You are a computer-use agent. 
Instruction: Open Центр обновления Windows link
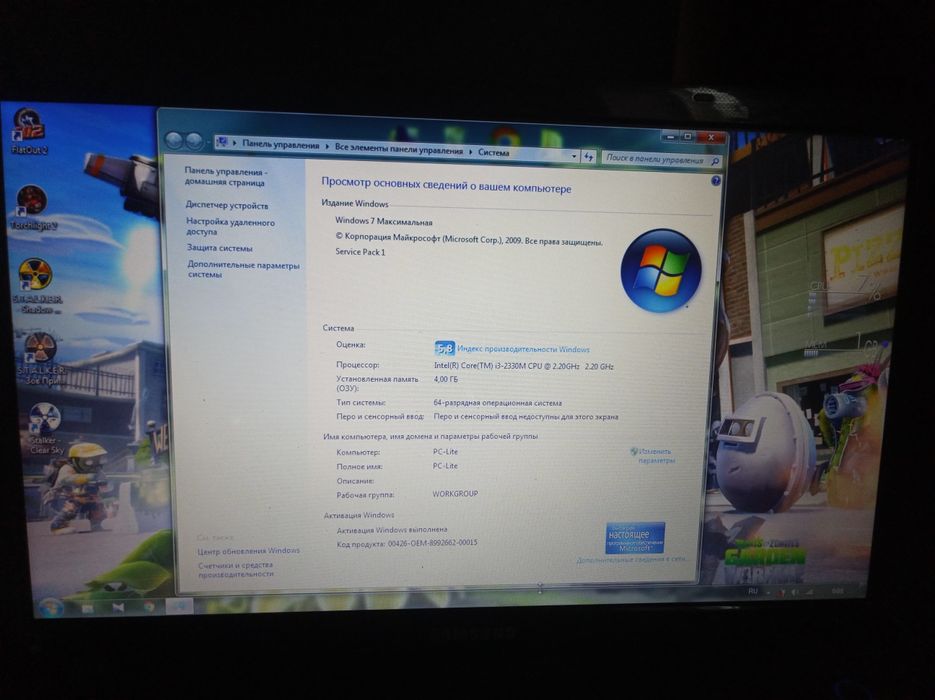tap(249, 551)
